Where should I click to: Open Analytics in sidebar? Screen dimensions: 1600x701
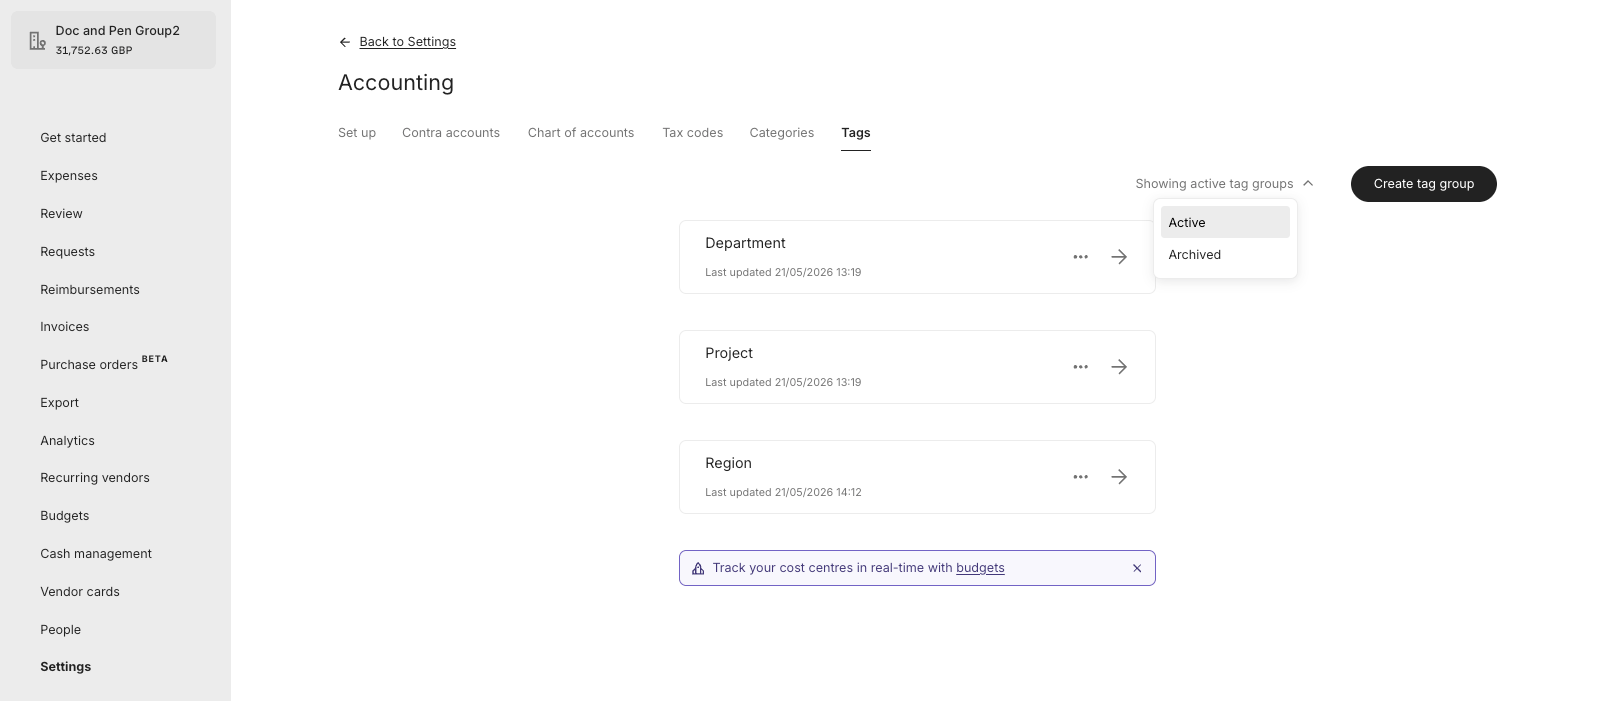coord(67,441)
